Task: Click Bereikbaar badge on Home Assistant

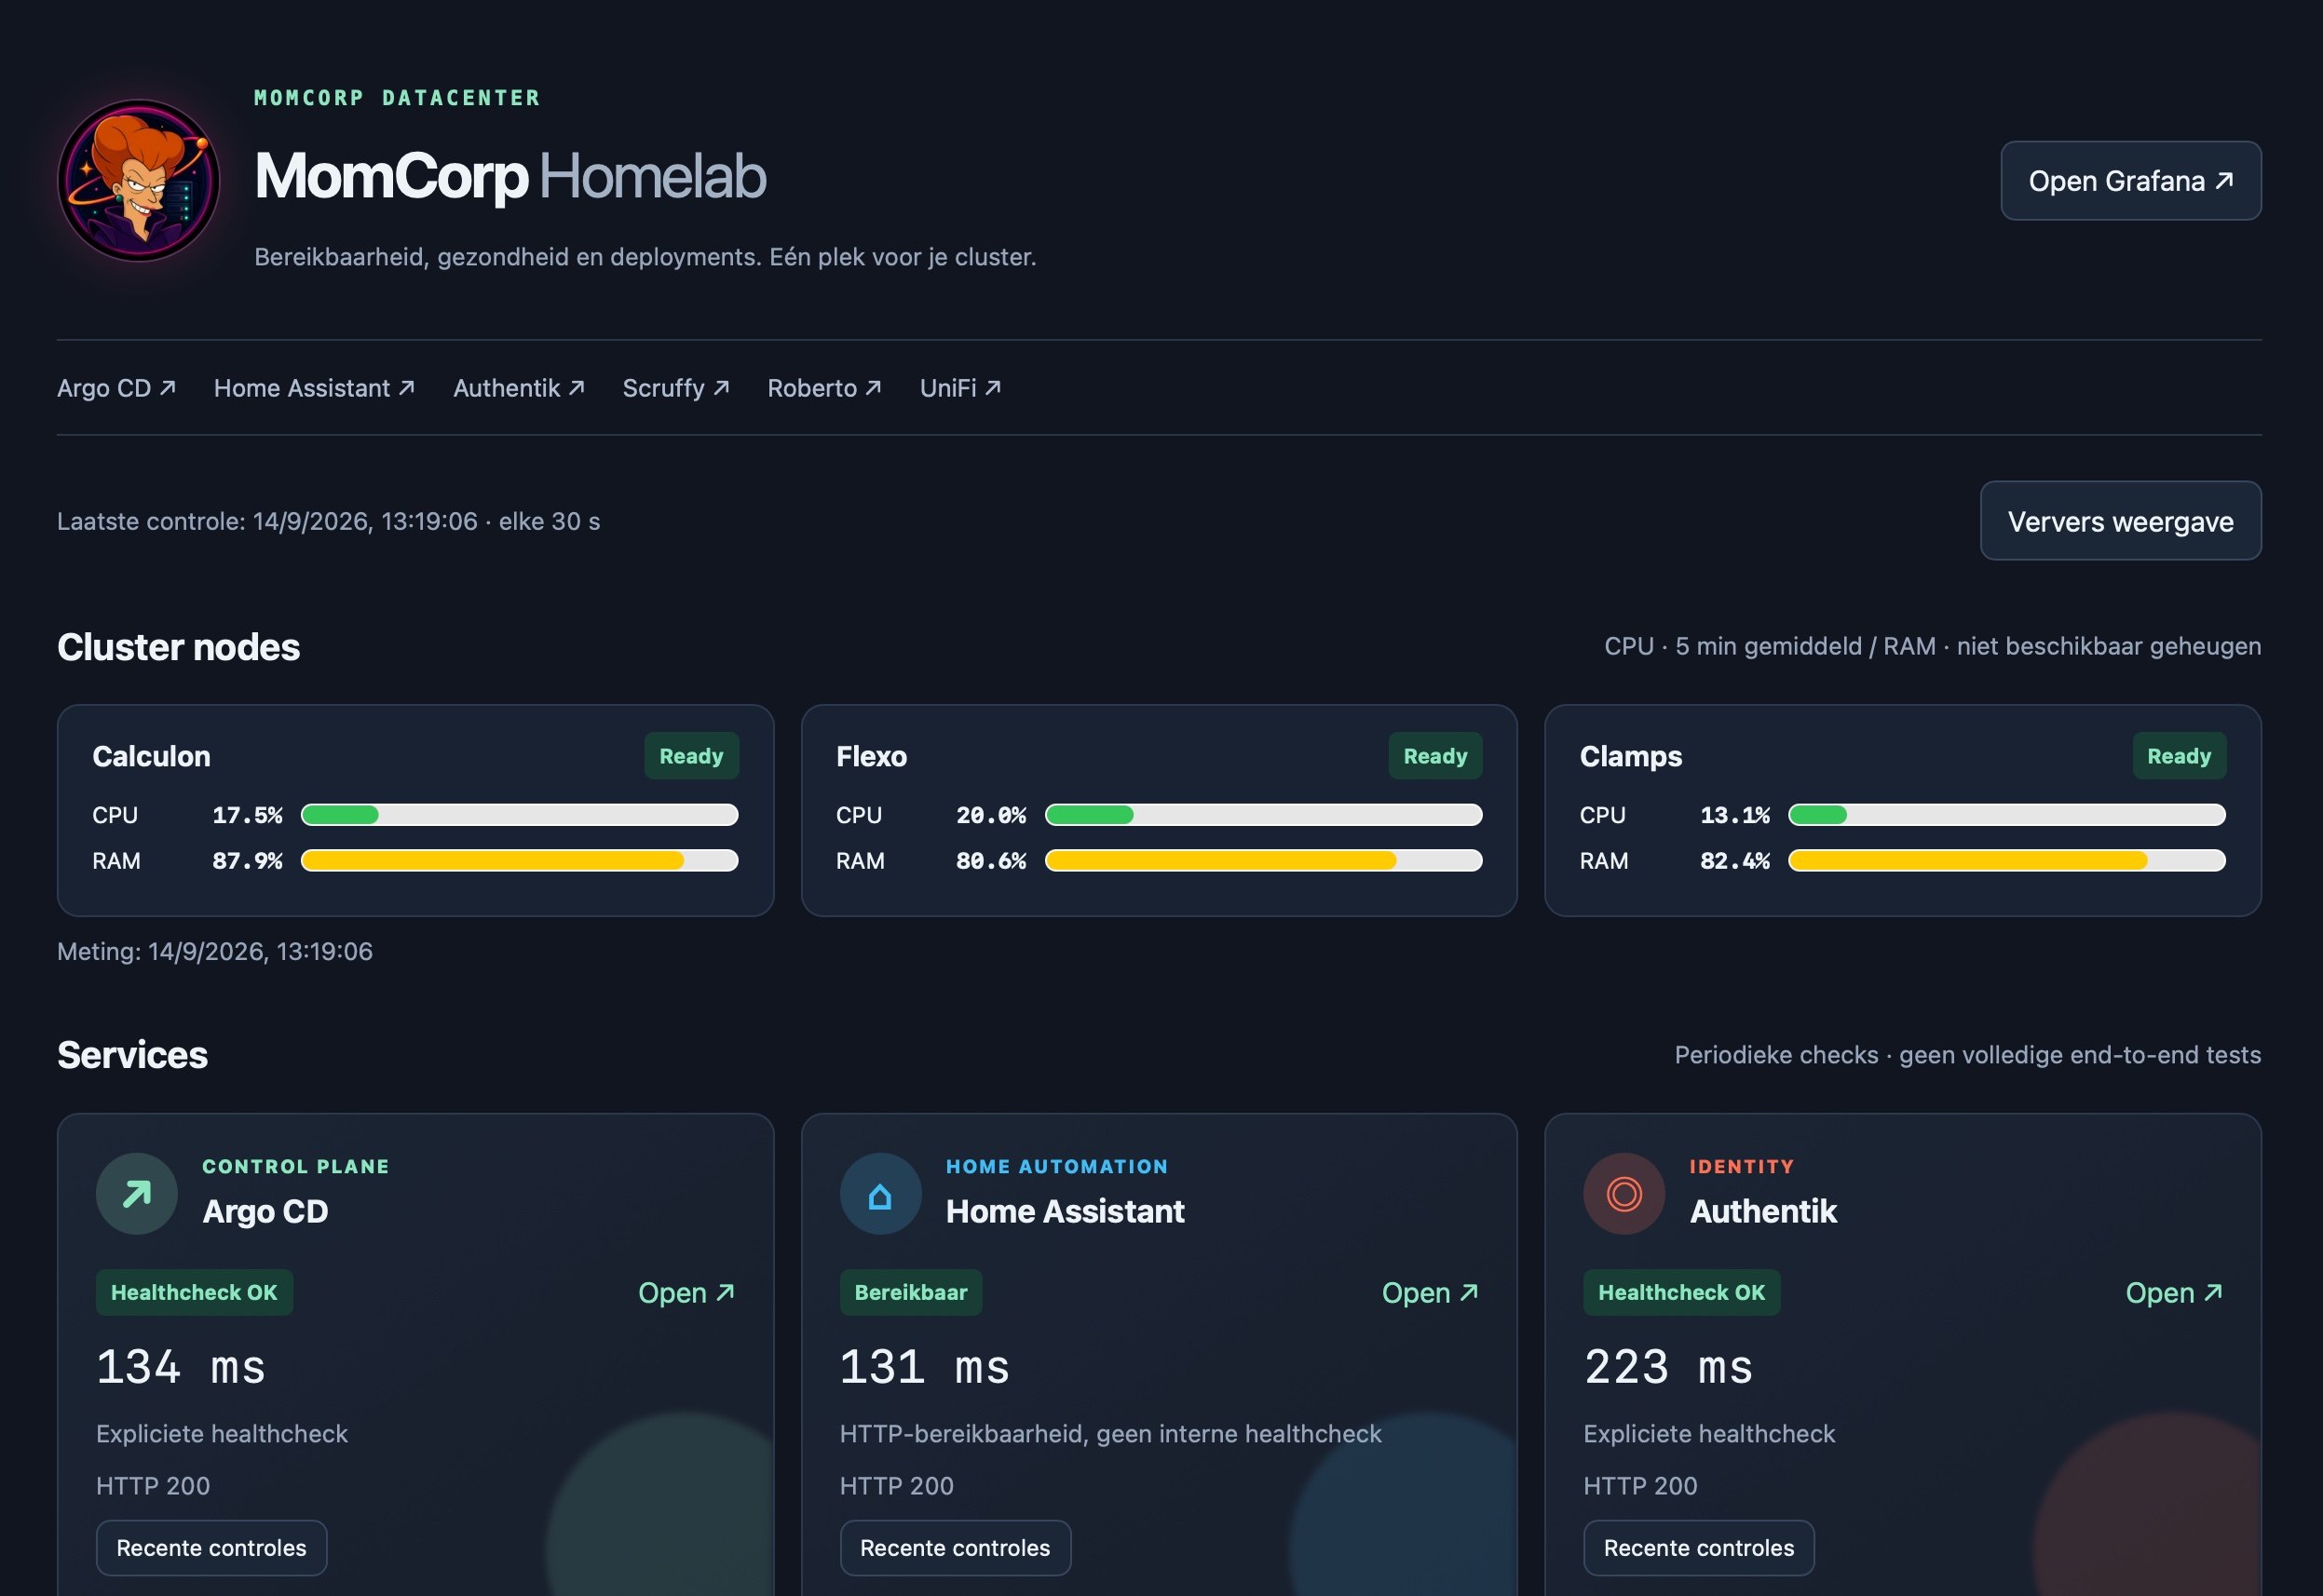Action: pyautogui.click(x=911, y=1292)
